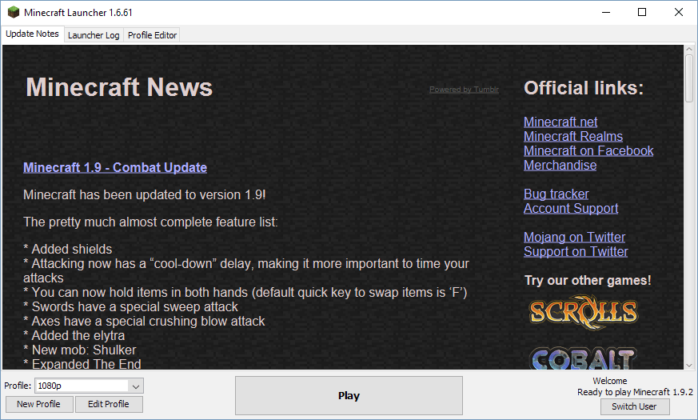
Task: Close the Minecraft Launcher window
Action: [x=678, y=12]
